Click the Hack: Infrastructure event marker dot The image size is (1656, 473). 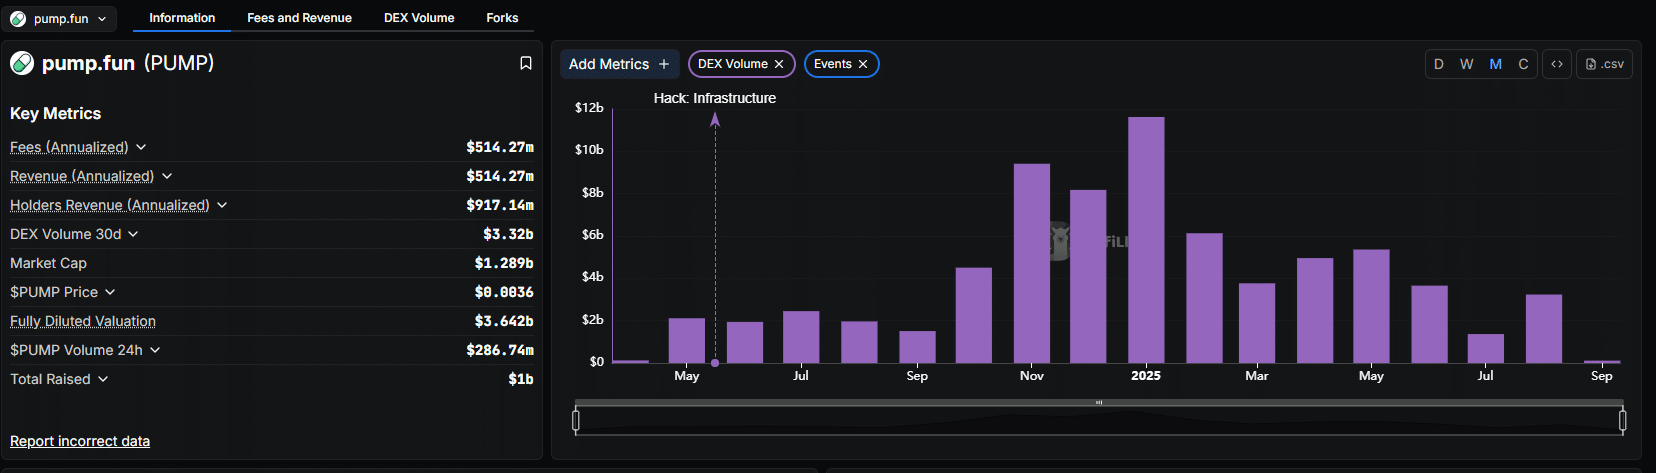tap(715, 363)
